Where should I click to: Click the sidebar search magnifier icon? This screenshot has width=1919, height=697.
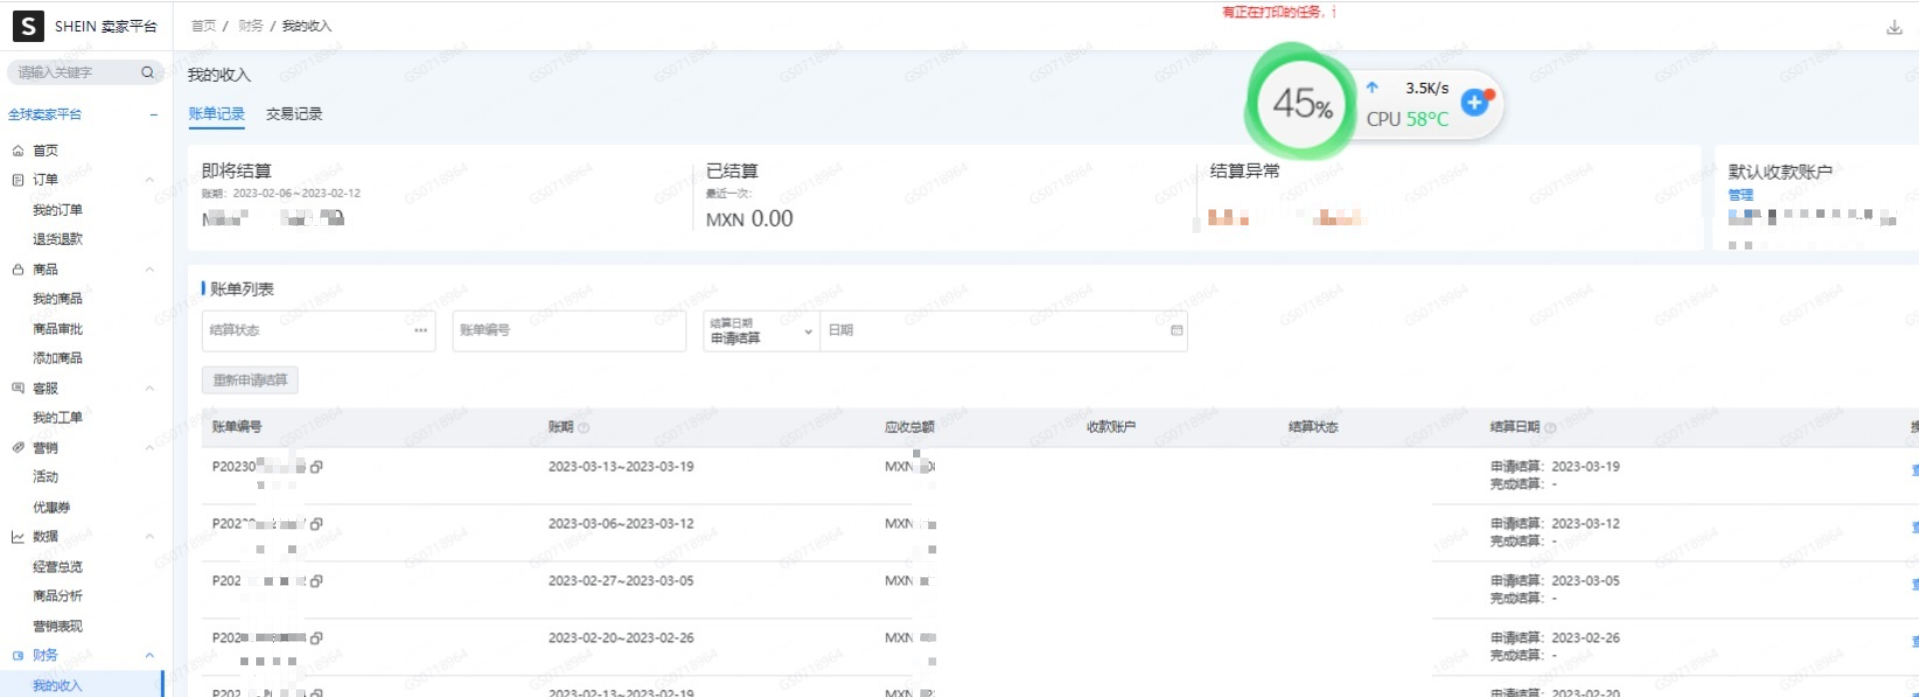coord(147,72)
